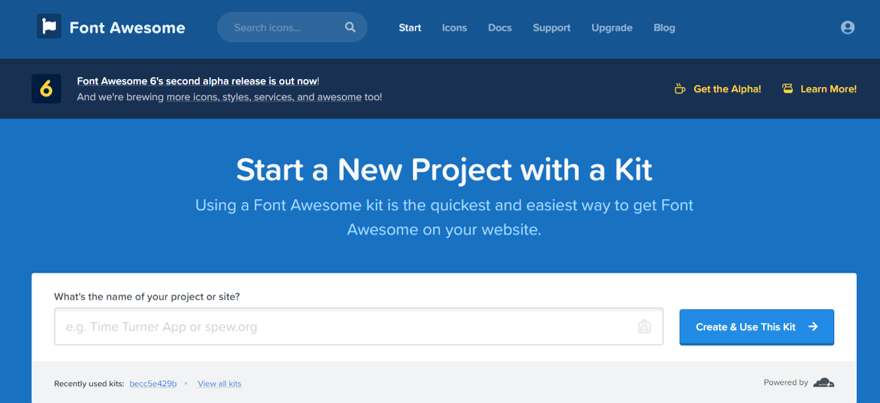The height and width of the screenshot is (403, 880).
Task: Click "What's the name of your project or site?" label
Action: [147, 296]
